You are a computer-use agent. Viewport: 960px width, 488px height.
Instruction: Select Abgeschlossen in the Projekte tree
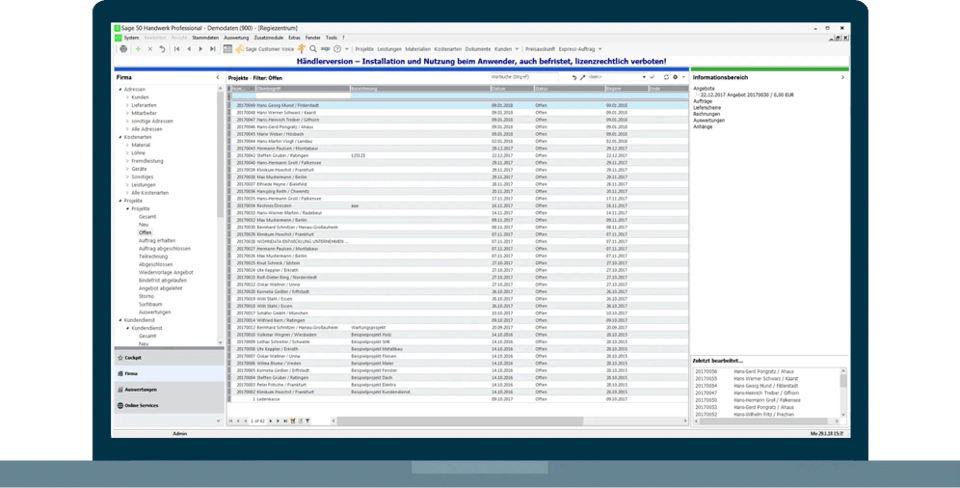tap(156, 265)
